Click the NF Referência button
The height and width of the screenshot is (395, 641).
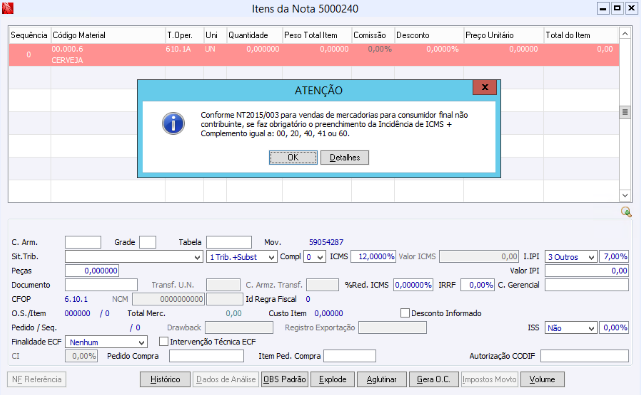[x=36, y=379]
